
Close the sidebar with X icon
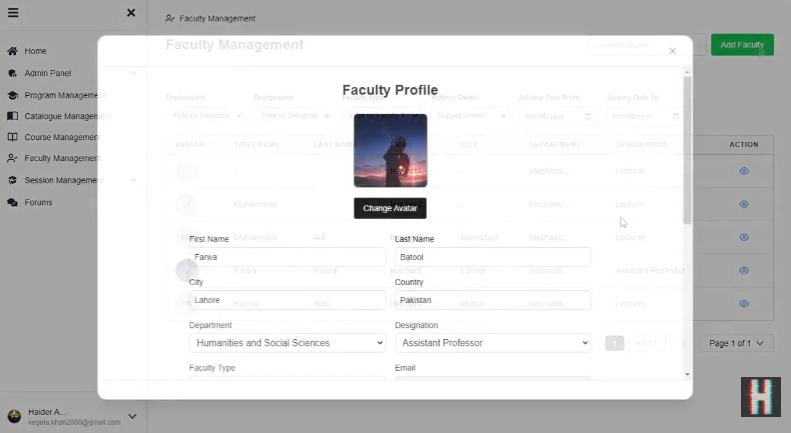pos(131,13)
